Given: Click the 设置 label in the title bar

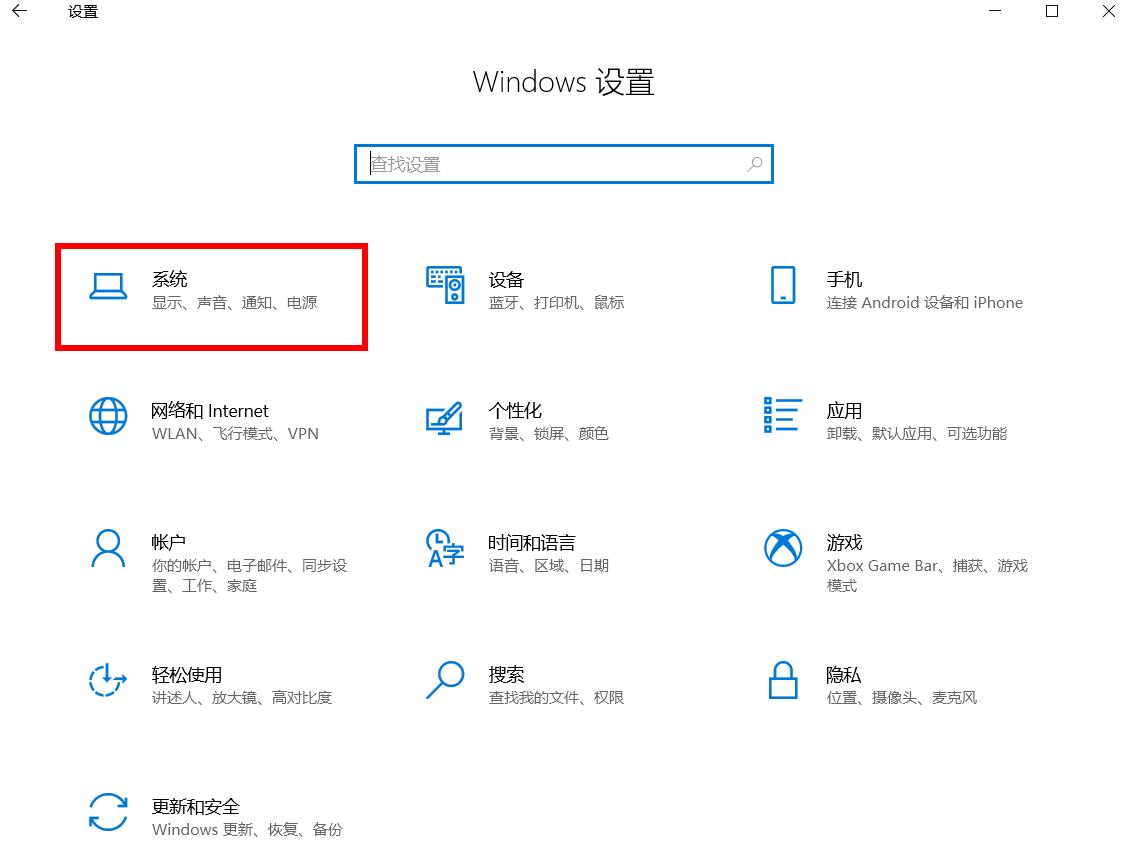Looking at the screenshot, I should point(82,12).
